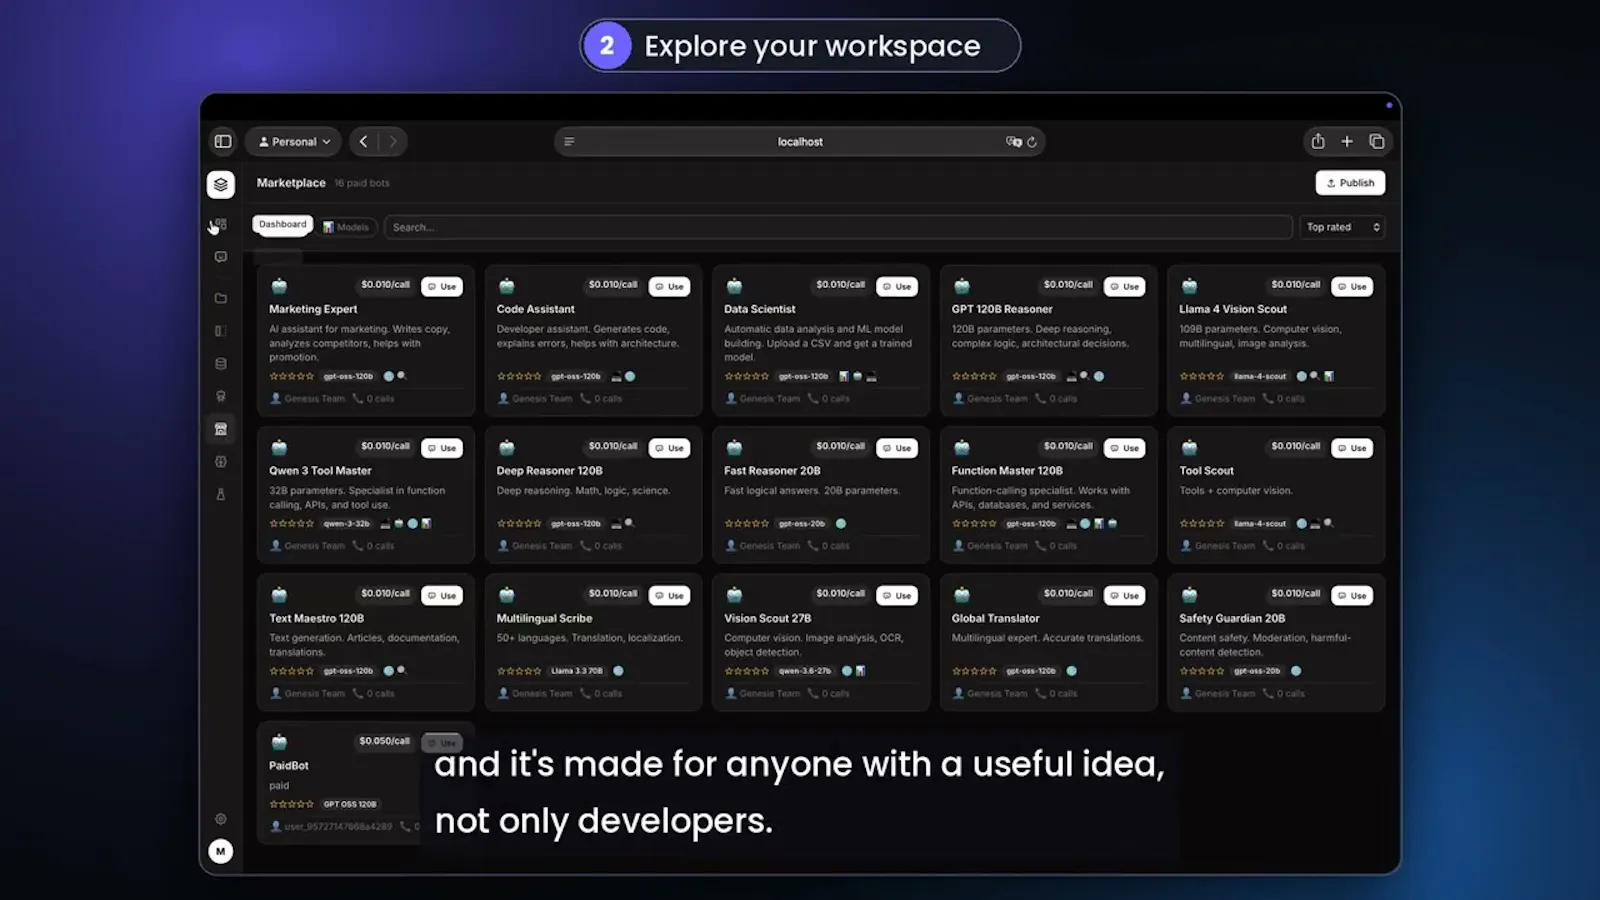Toggle the browser sidebar panel icon
Viewport: 1600px width, 900px height.
tap(223, 142)
